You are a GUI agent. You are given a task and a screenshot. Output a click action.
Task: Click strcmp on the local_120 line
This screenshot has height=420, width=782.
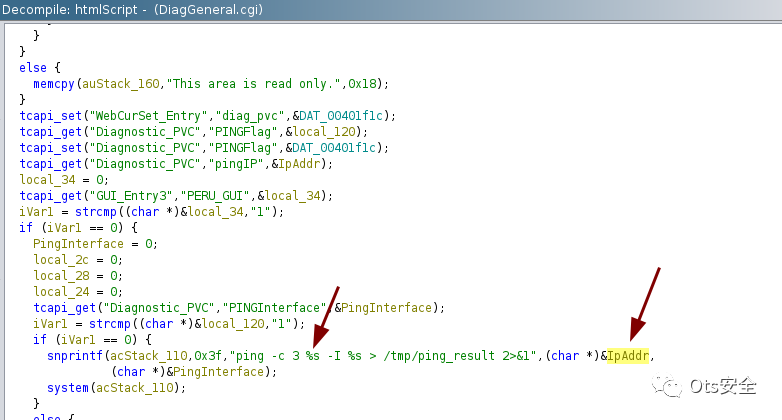[110, 323]
